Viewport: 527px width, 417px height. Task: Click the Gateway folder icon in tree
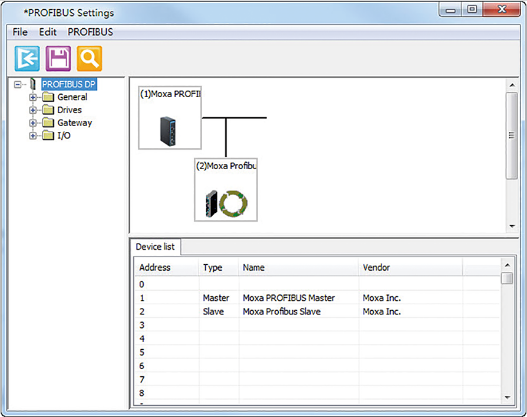tap(48, 123)
